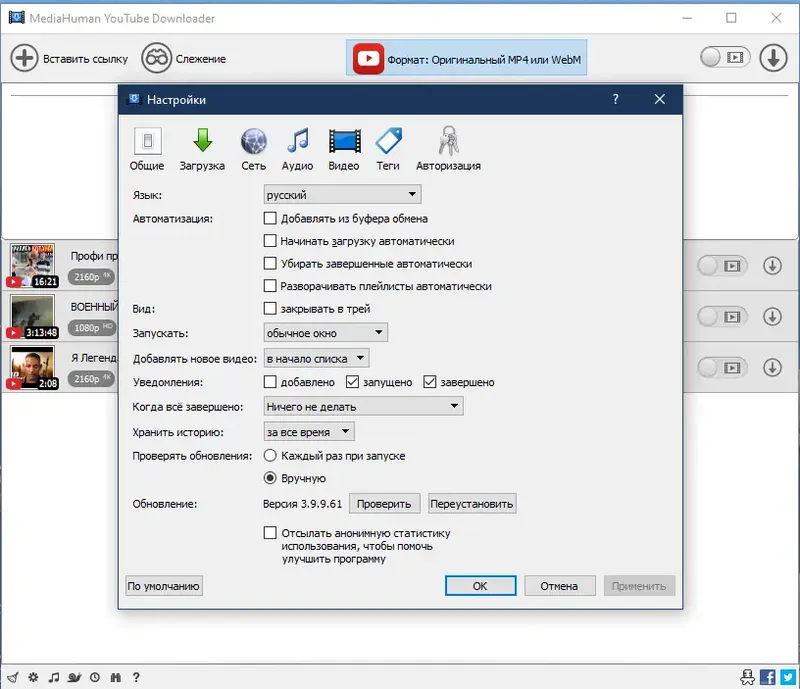Check the добавлено notification checkbox
The width and height of the screenshot is (800, 689).
tap(270, 382)
